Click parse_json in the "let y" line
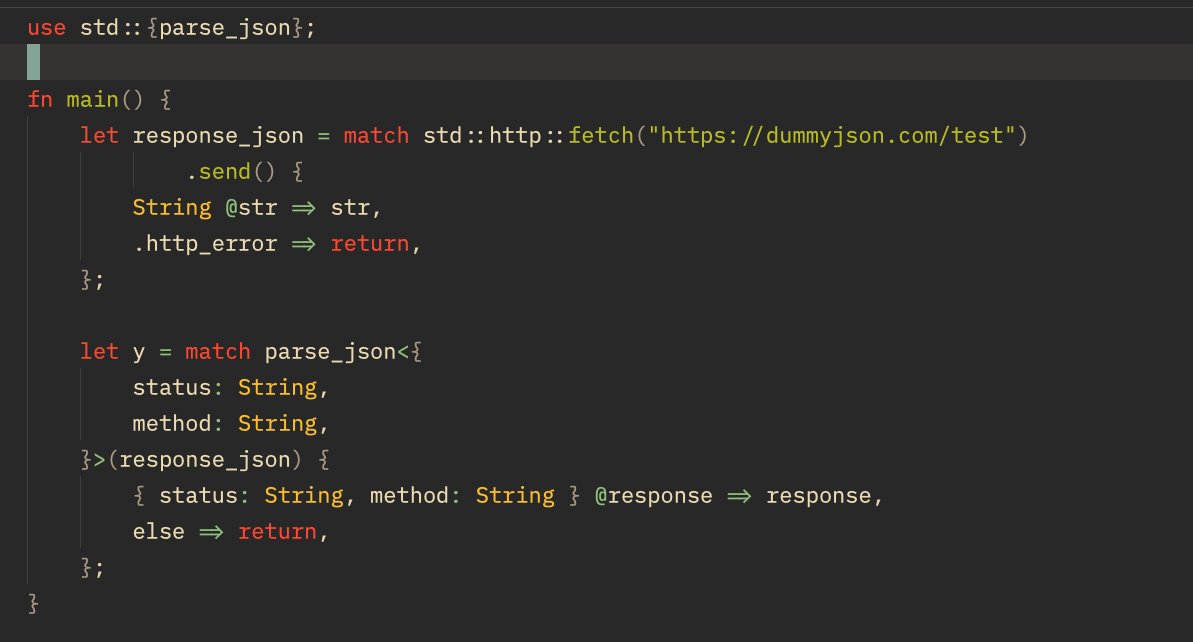Image resolution: width=1193 pixels, height=642 pixels. [331, 352]
